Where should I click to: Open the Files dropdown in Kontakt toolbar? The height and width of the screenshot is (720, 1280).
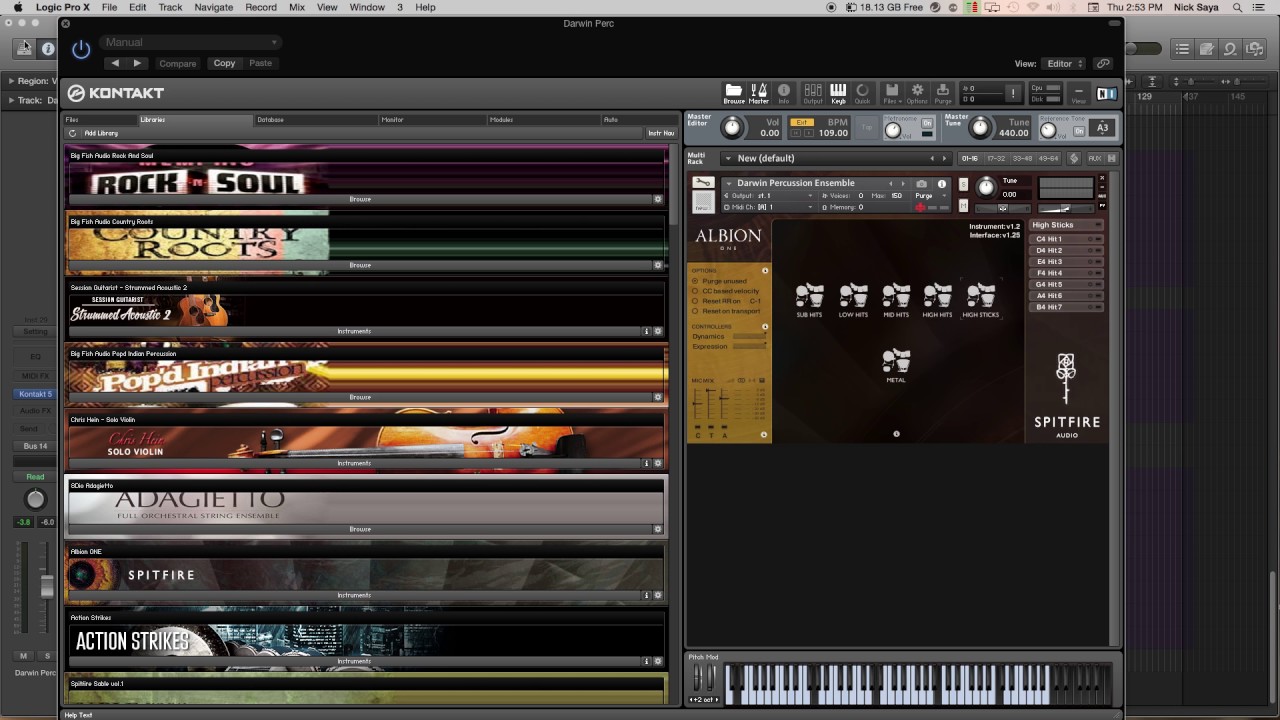[891, 93]
